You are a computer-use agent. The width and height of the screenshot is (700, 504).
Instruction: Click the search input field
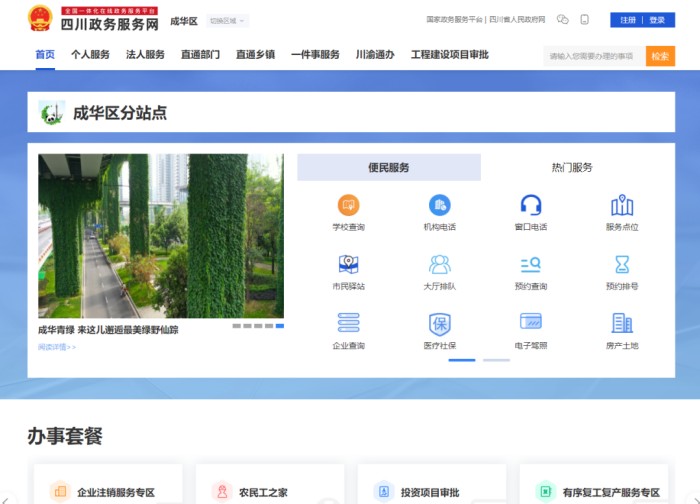[594, 56]
